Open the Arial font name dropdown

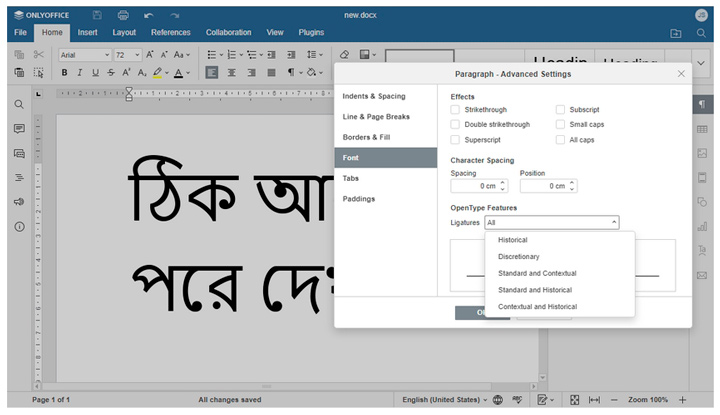tap(107, 55)
